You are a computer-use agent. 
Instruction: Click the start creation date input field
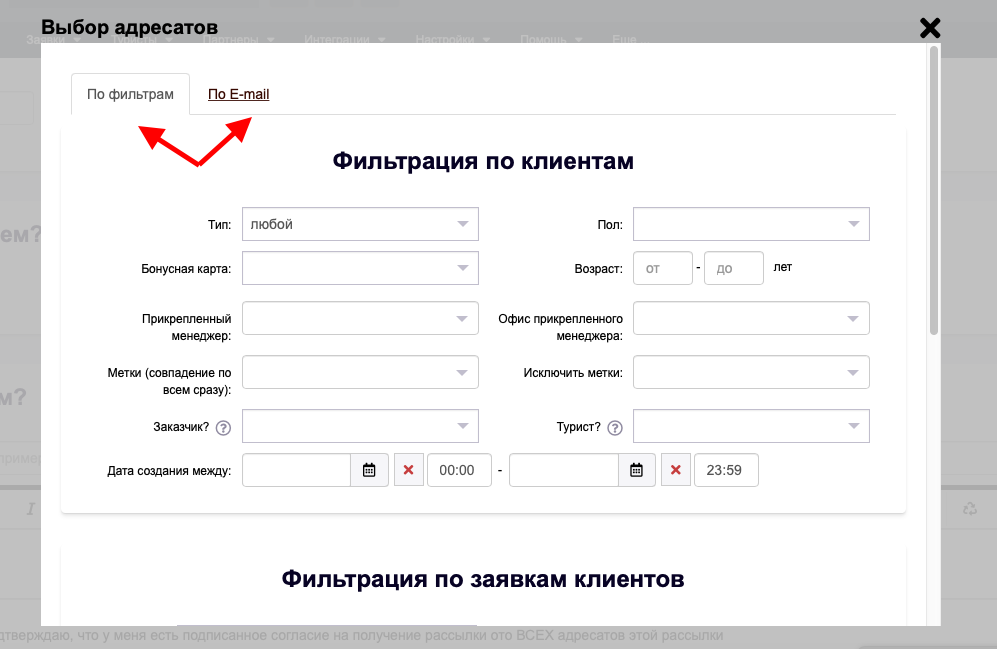(x=296, y=470)
